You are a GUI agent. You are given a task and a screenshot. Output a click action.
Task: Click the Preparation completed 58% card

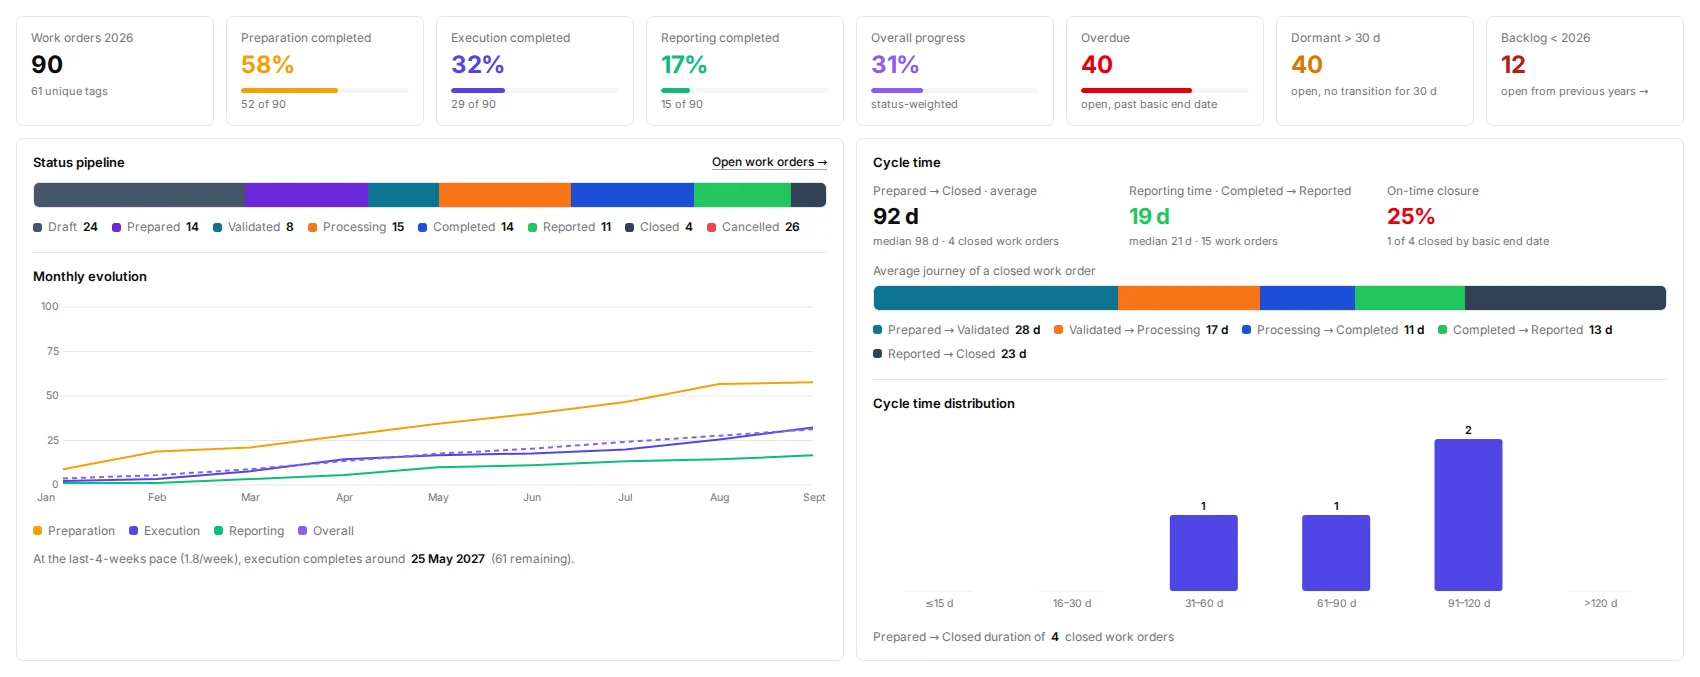click(325, 71)
